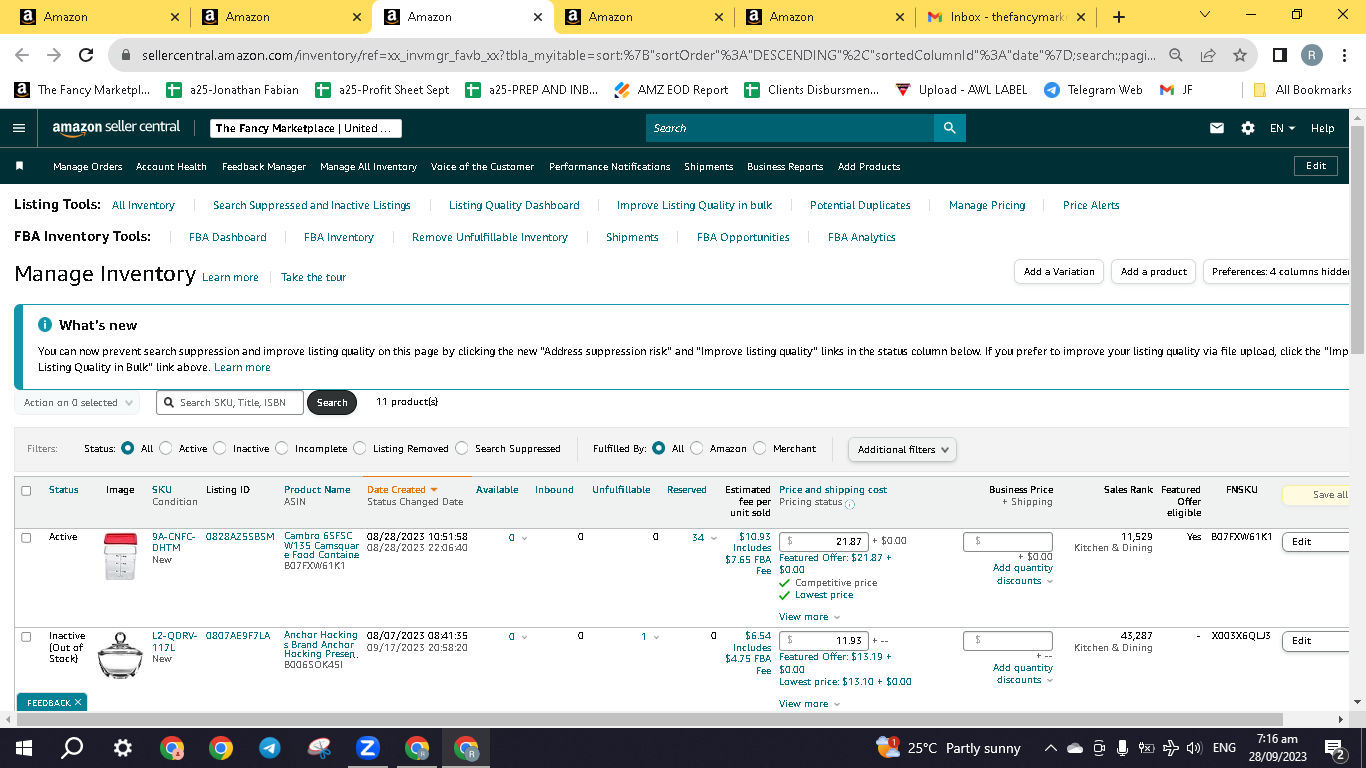
Task: Expand View more under the Anchor Hocking price
Action: tap(809, 704)
